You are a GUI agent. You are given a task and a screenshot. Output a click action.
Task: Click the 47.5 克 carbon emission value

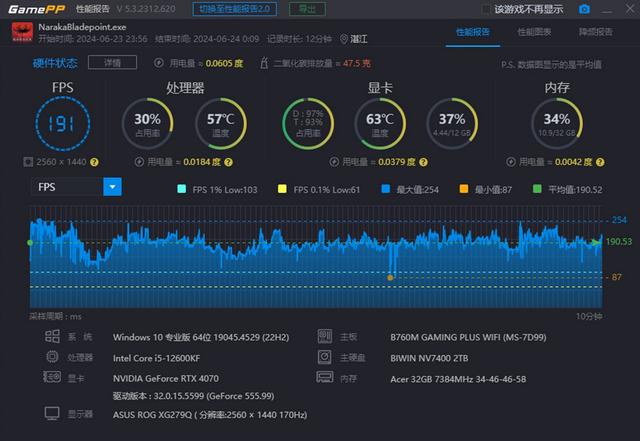[x=357, y=63]
